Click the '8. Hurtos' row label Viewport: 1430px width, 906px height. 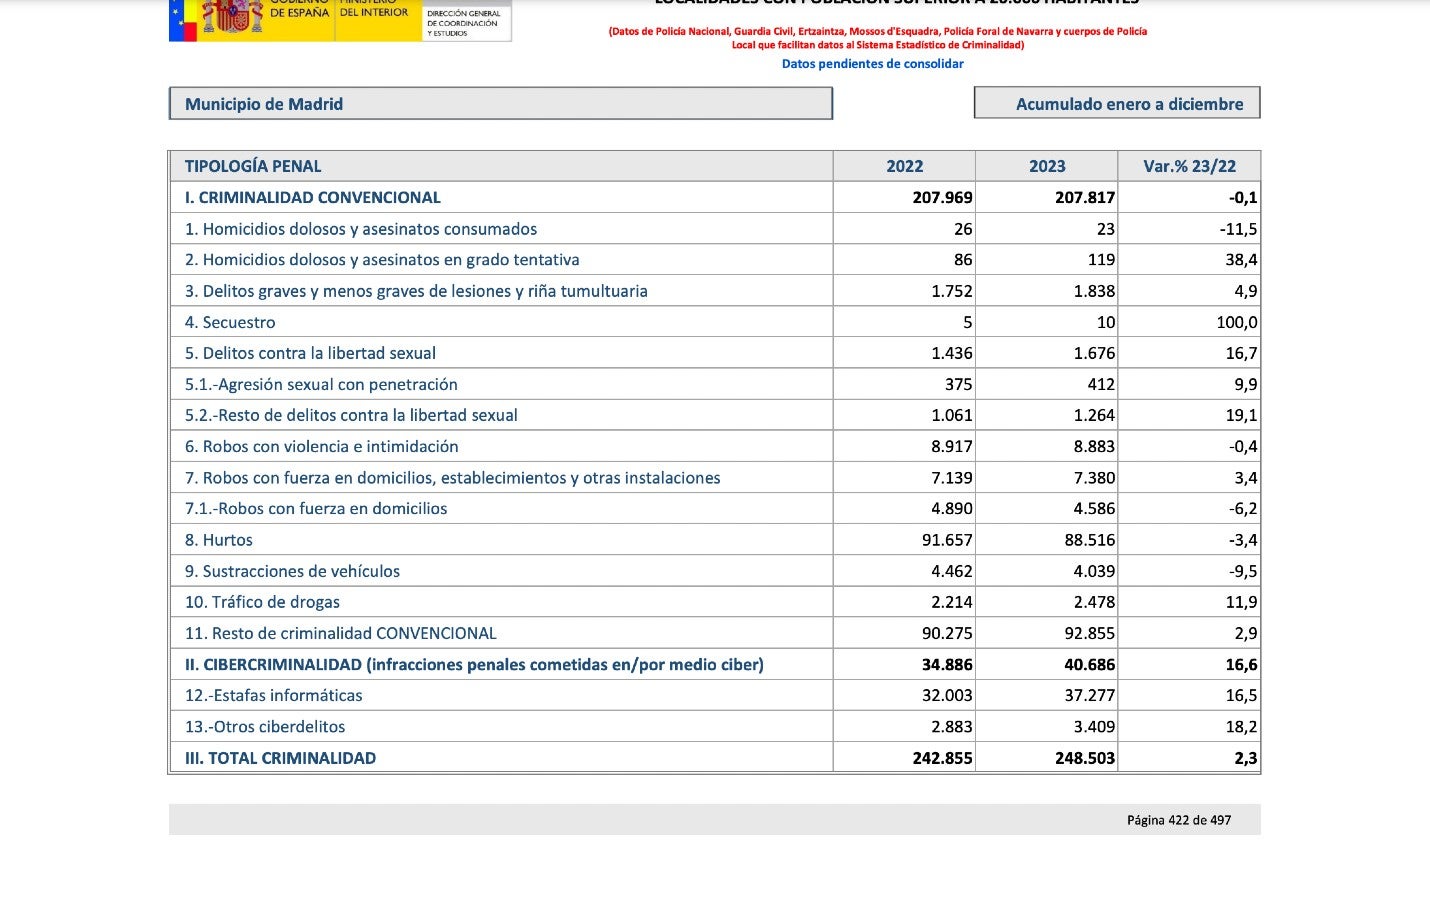(x=219, y=540)
